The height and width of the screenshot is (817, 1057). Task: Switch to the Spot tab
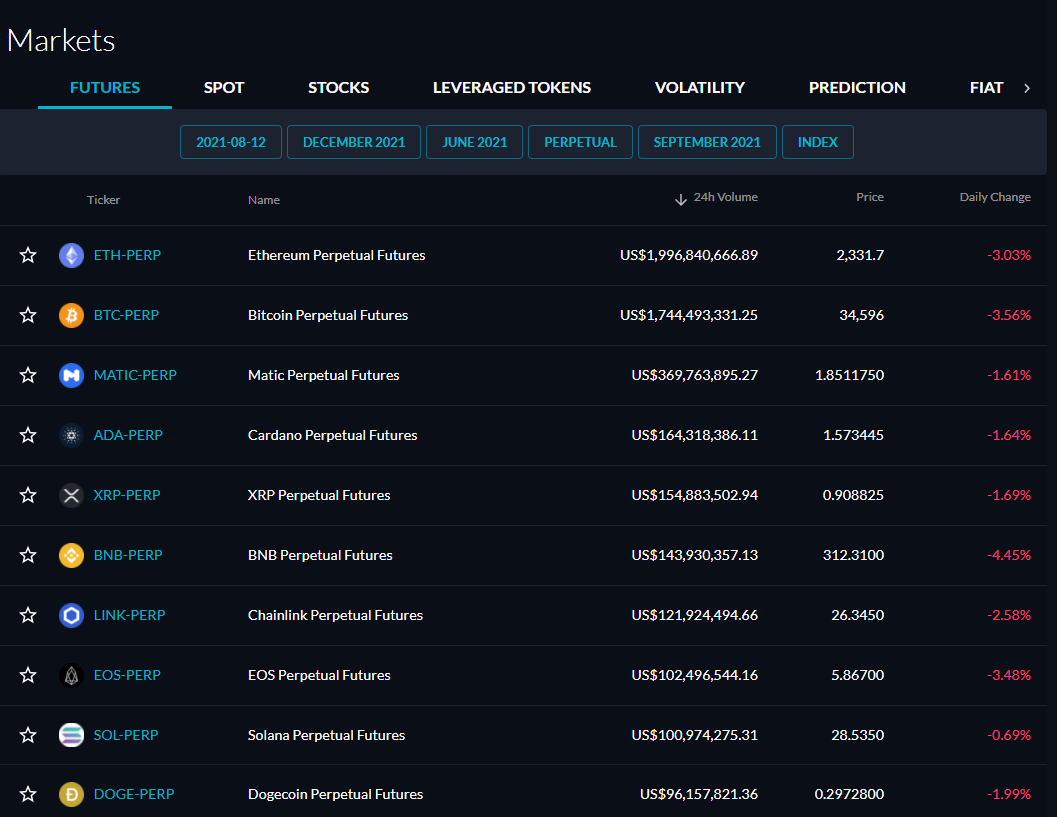point(224,88)
